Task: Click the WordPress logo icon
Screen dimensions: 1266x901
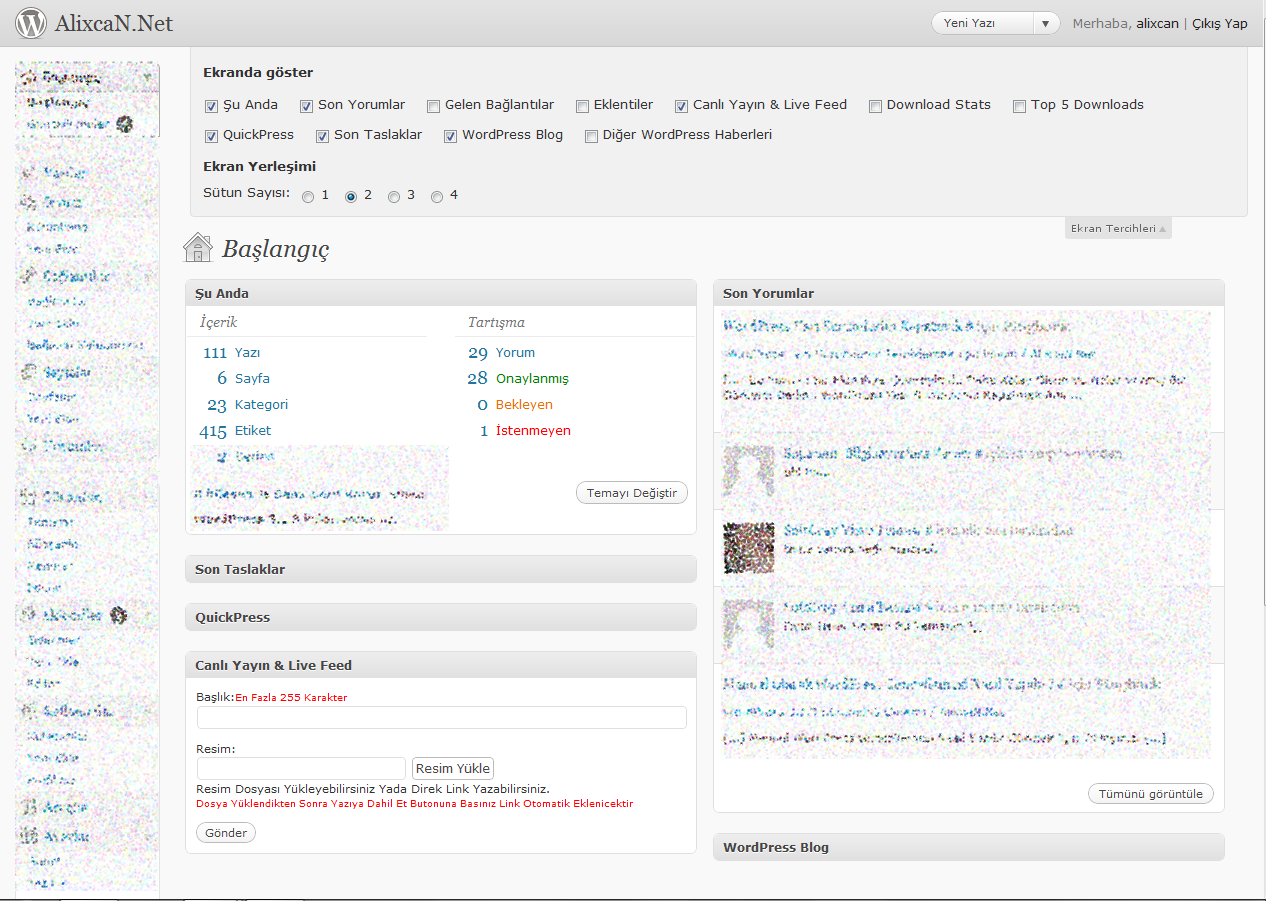Action: (31, 22)
